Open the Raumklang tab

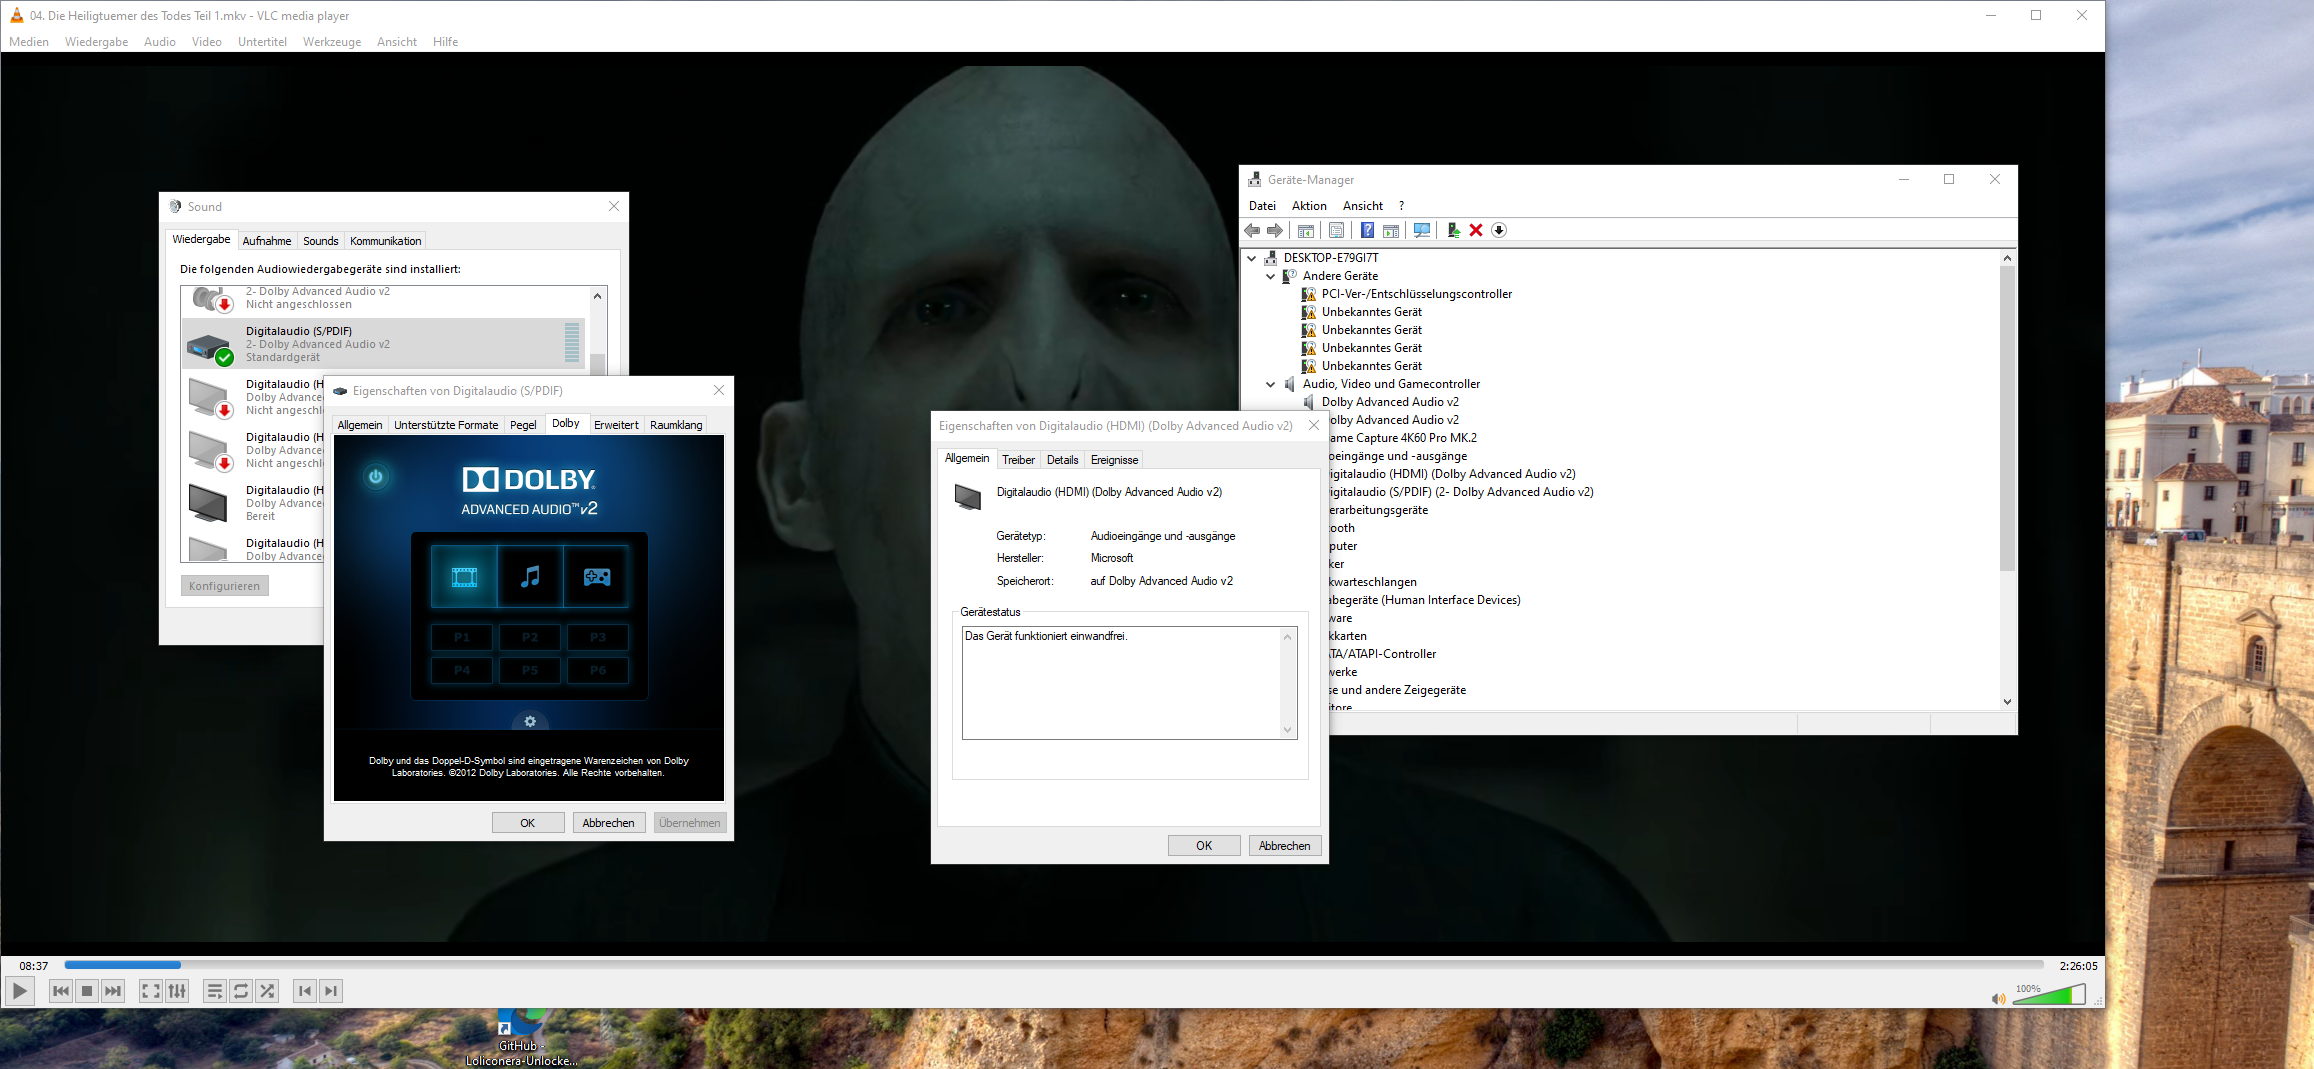(676, 425)
